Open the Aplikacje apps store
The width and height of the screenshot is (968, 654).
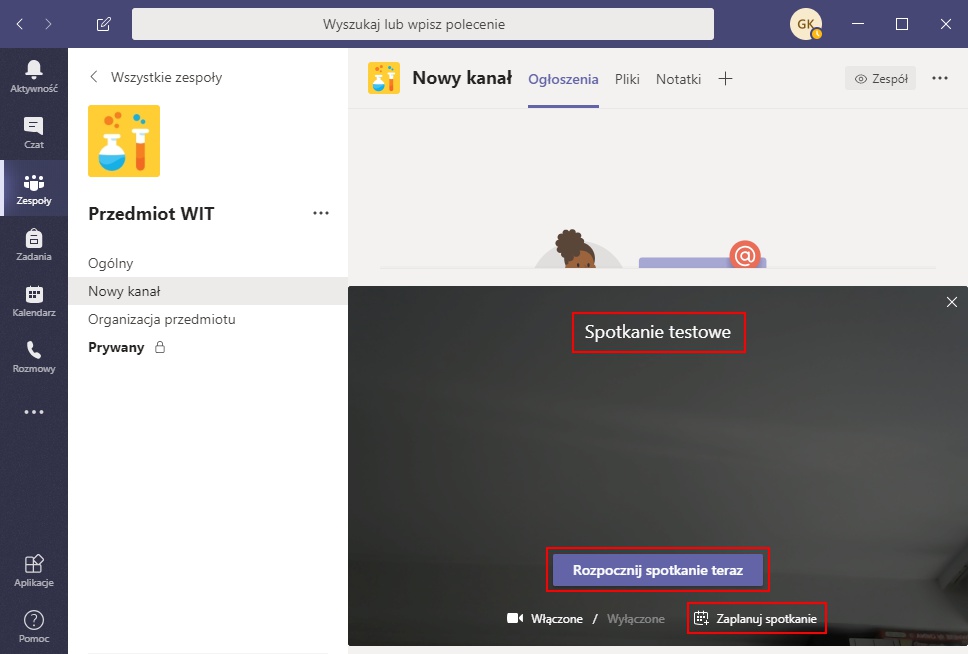tap(34, 570)
